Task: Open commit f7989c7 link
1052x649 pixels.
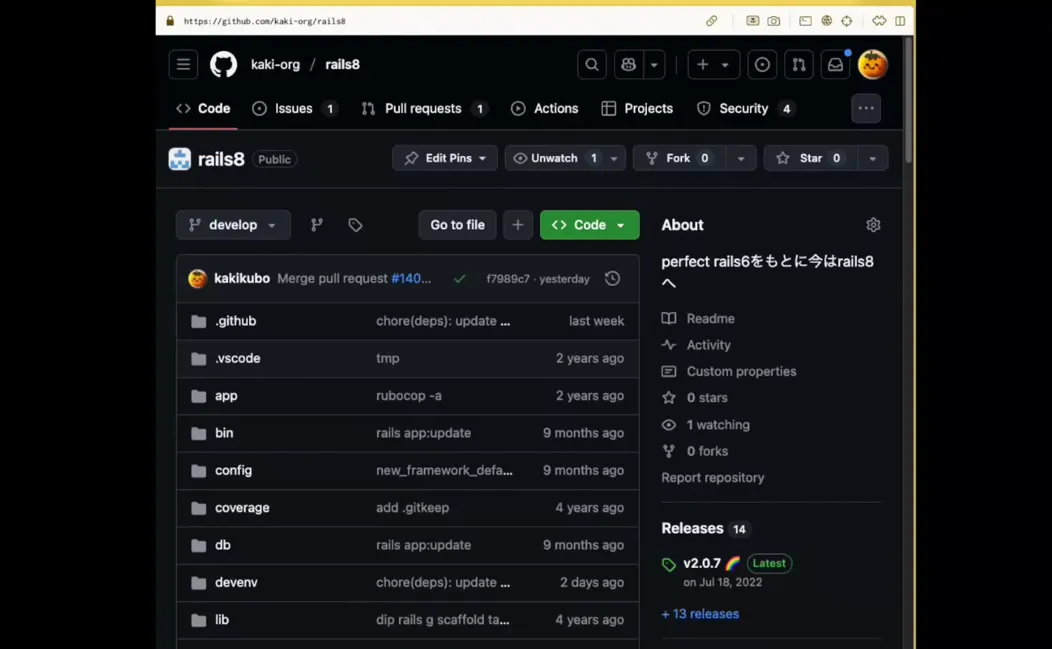Action: point(508,279)
